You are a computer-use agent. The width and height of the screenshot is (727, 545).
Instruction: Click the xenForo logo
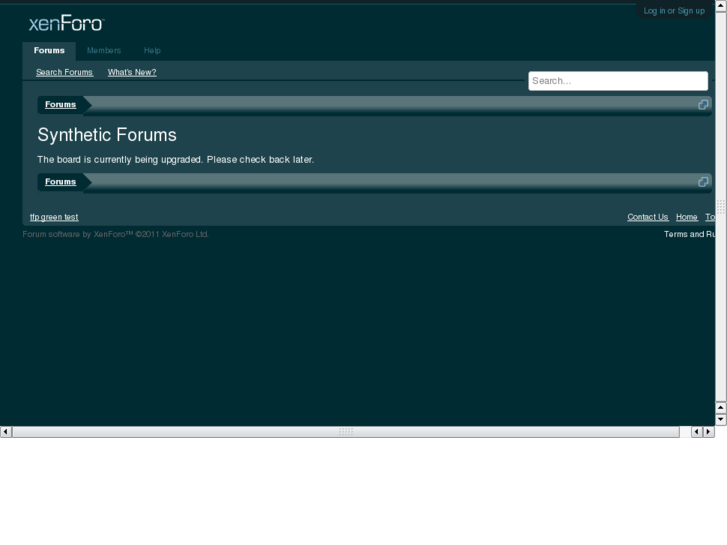67,23
